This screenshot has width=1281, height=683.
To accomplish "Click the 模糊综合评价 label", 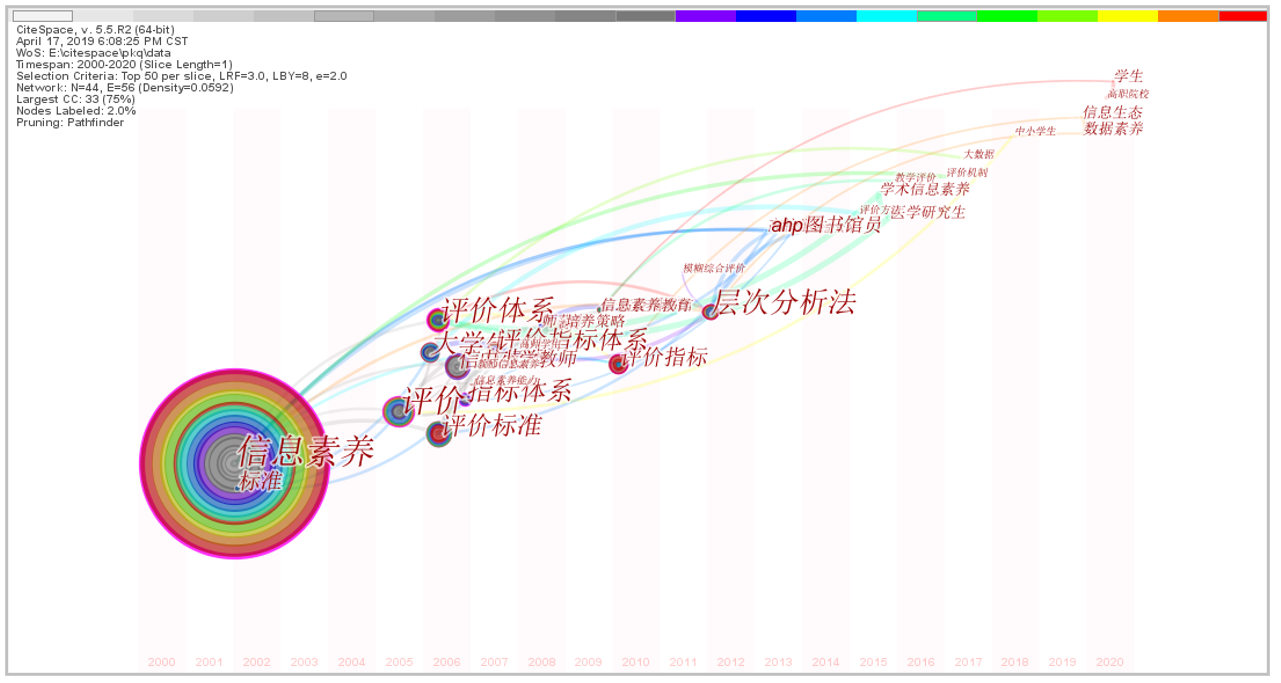I will click(714, 268).
